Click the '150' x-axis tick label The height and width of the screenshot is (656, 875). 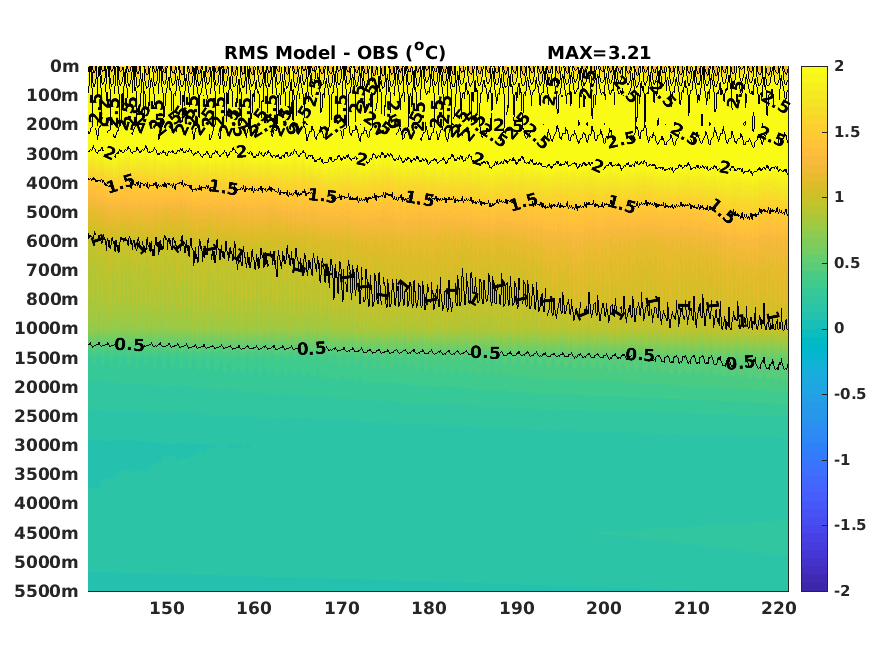167,608
